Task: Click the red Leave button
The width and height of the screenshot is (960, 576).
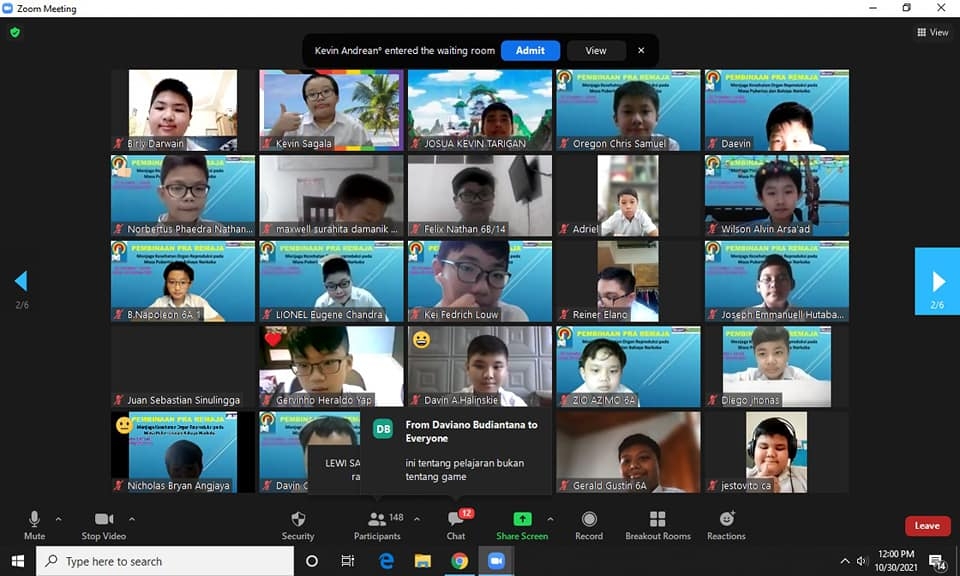Action: [927, 526]
